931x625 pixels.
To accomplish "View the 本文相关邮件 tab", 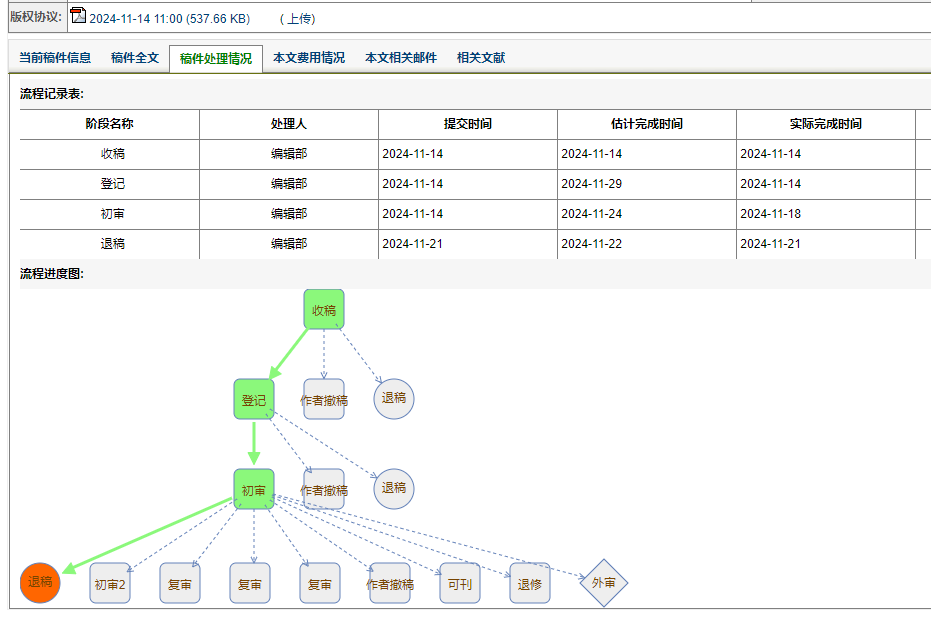I will click(x=401, y=58).
